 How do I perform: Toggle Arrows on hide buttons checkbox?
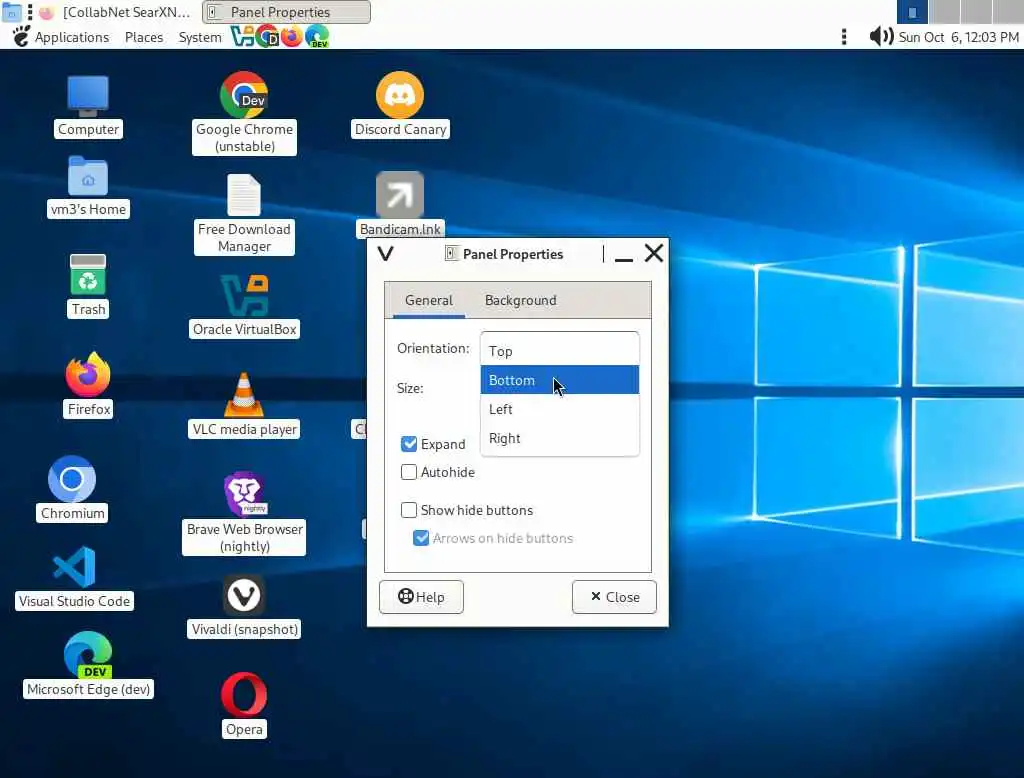pyautogui.click(x=421, y=538)
